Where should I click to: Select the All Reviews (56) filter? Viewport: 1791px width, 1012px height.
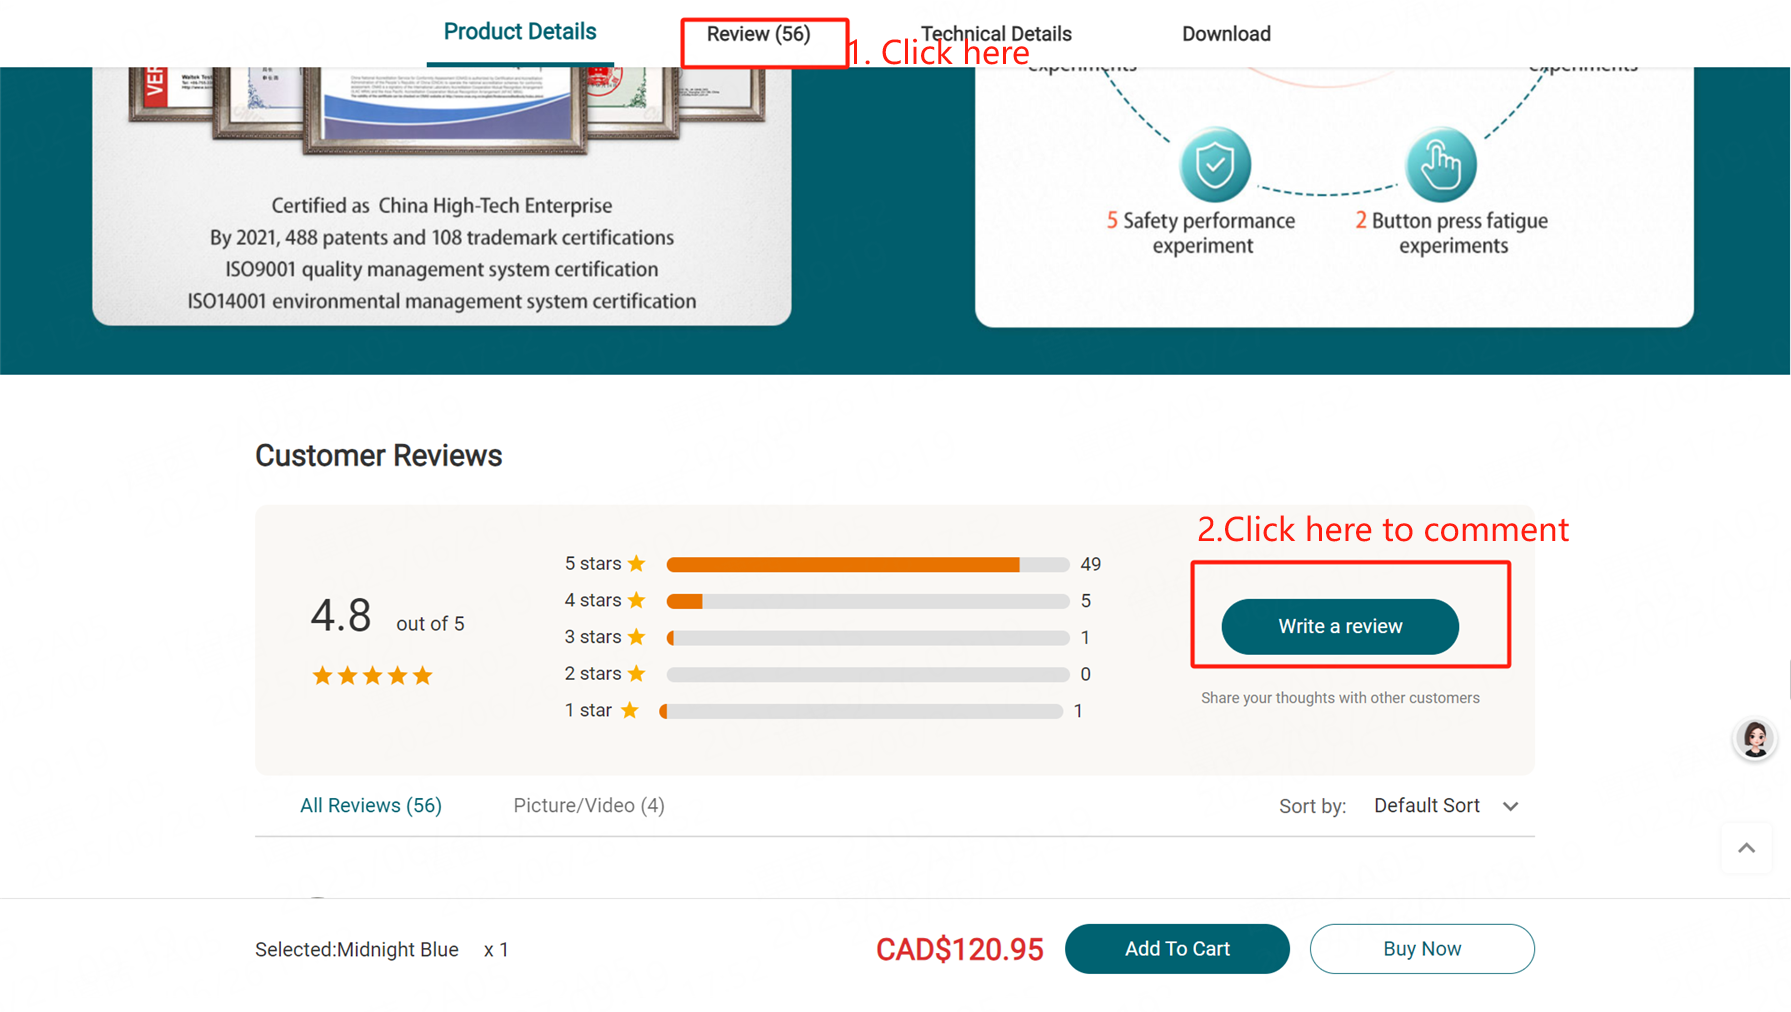[371, 806]
